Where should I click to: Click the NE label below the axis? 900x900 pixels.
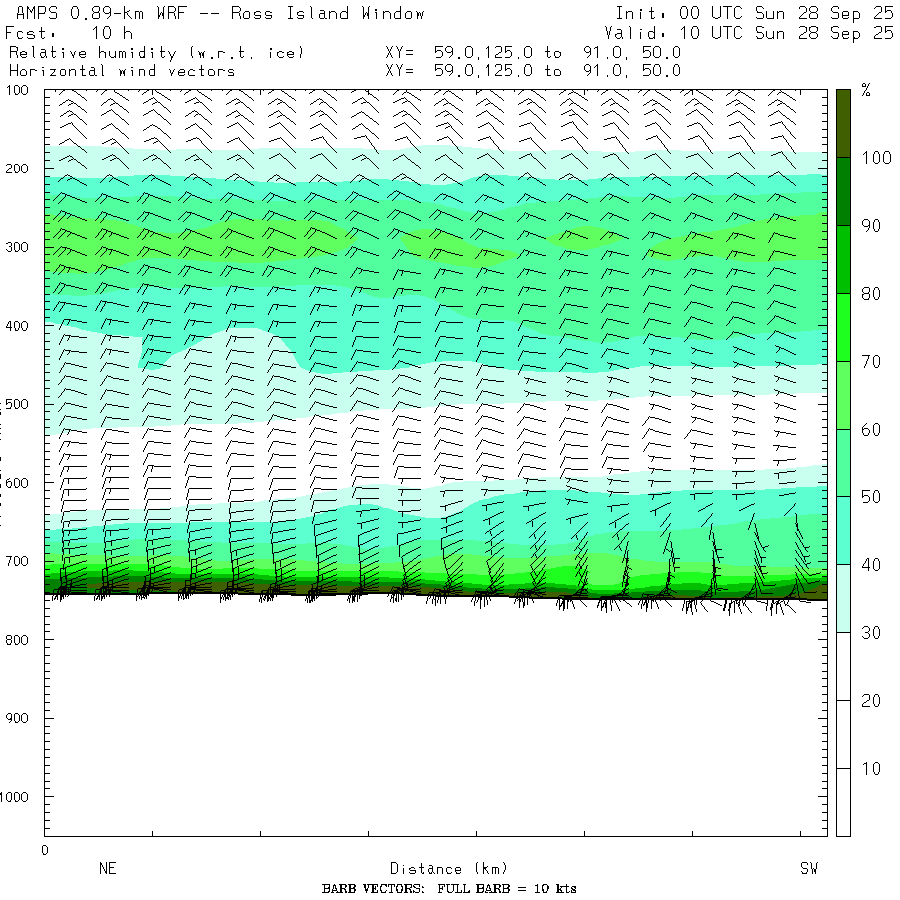[108, 869]
